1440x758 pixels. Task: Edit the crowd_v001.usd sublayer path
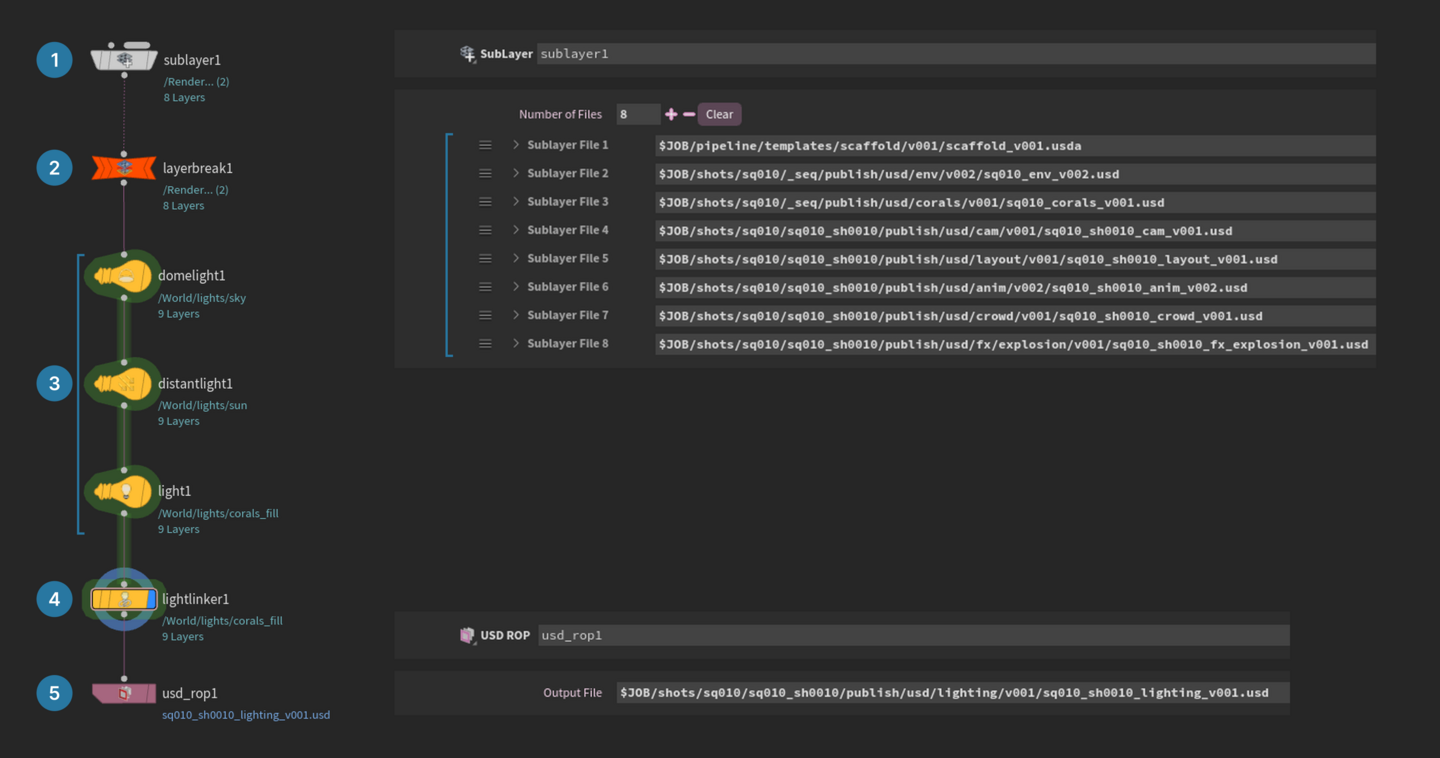(x=1015, y=316)
